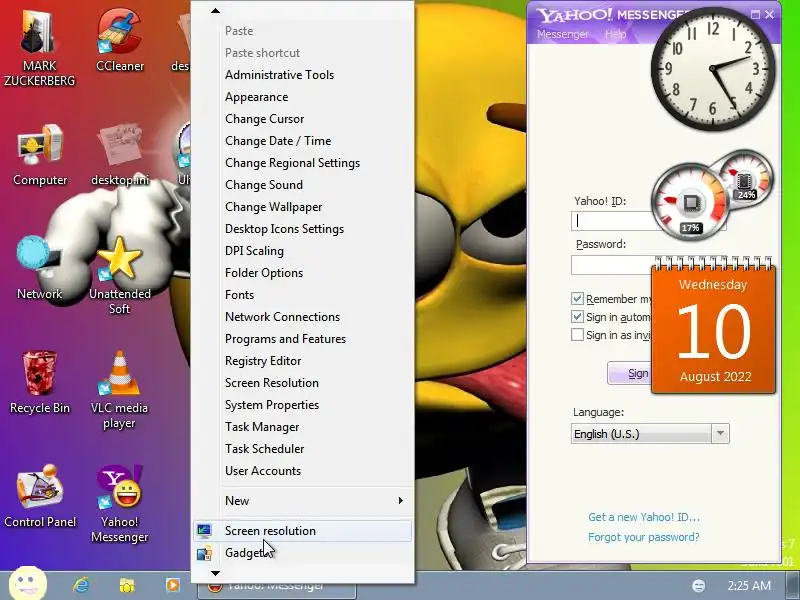Select the desktop.ini file icon

(120, 155)
